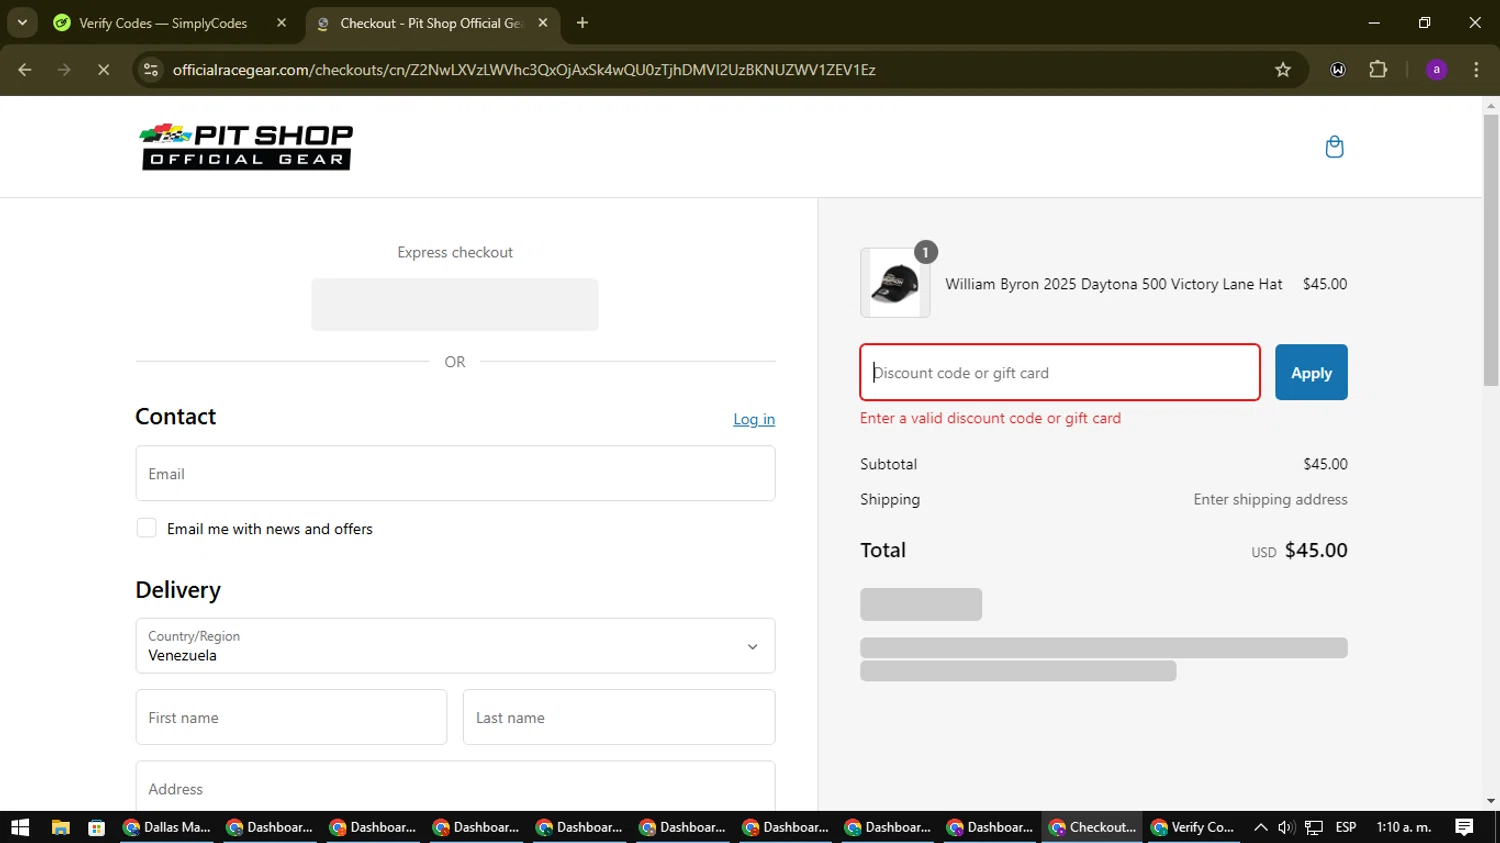1500x843 pixels.
Task: Click into the Email field
Action: click(455, 473)
